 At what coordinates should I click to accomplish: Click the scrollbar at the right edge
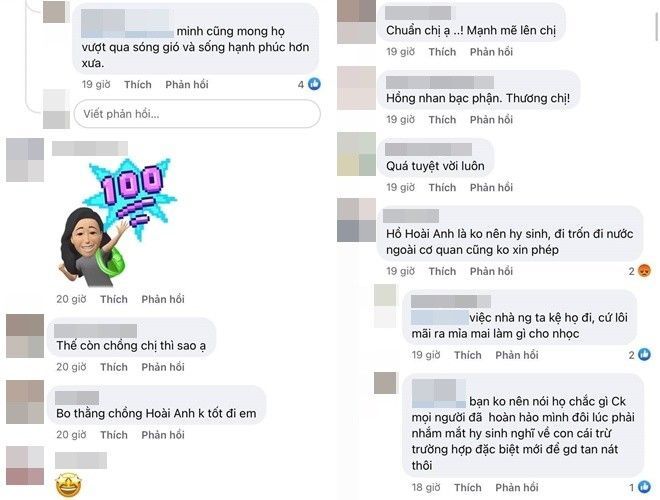point(657,21)
